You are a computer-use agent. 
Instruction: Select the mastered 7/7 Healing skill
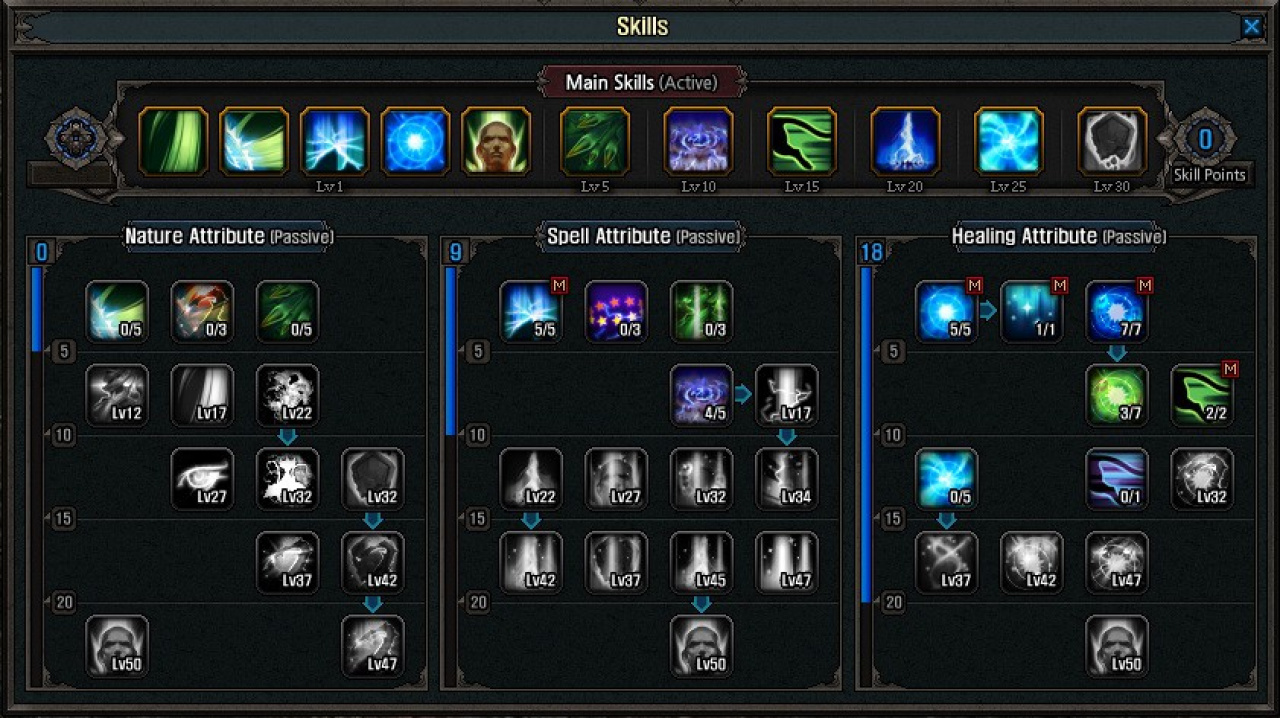click(x=1117, y=312)
